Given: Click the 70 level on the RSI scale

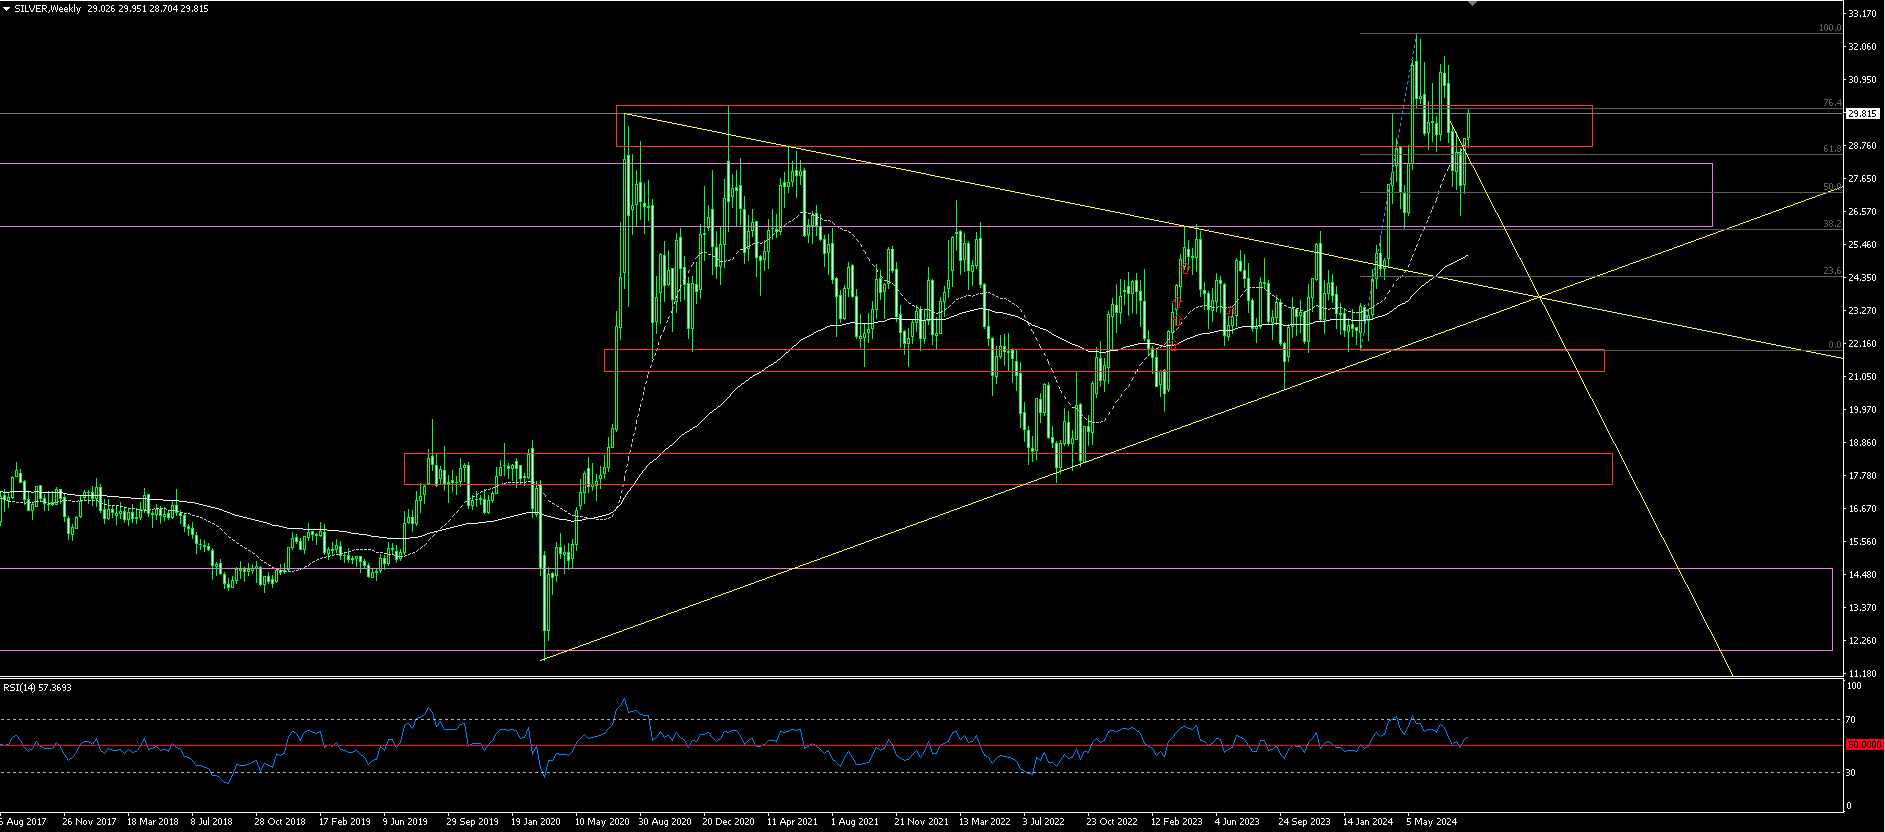Looking at the screenshot, I should tap(1851, 720).
